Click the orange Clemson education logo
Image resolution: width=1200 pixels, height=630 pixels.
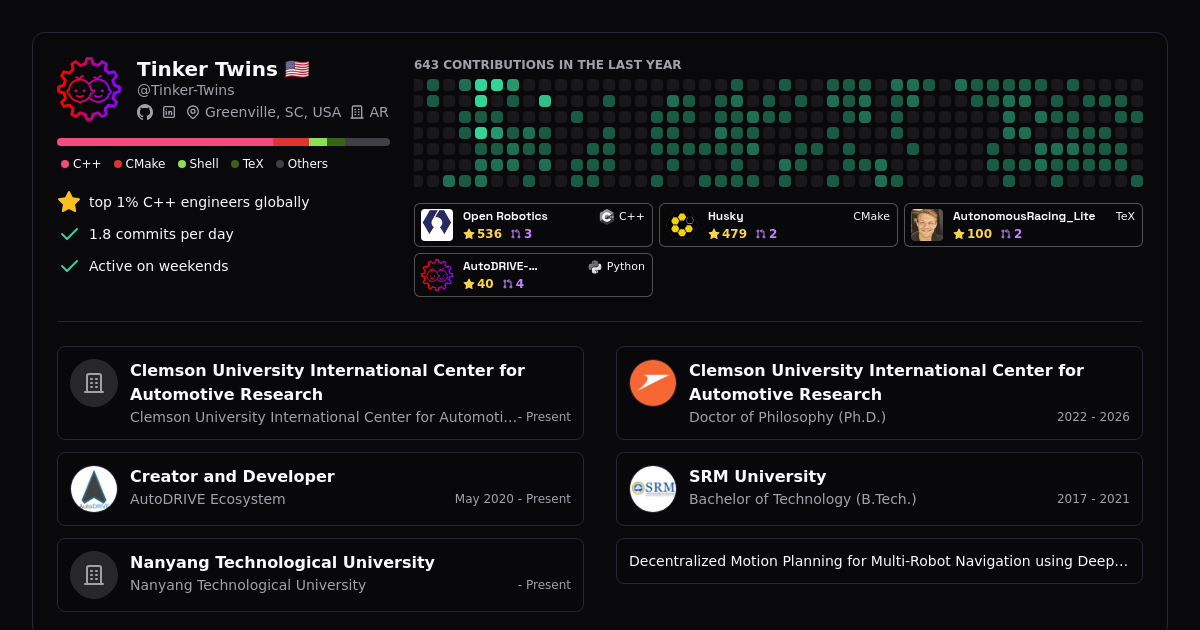pyautogui.click(x=653, y=383)
